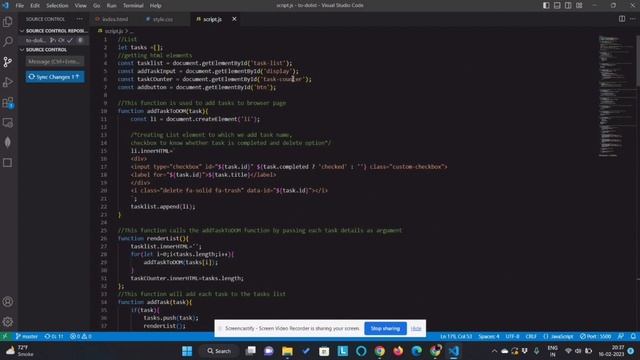Open editor more actions ellipsis
The height and width of the screenshot is (360, 640).
tap(632, 19)
